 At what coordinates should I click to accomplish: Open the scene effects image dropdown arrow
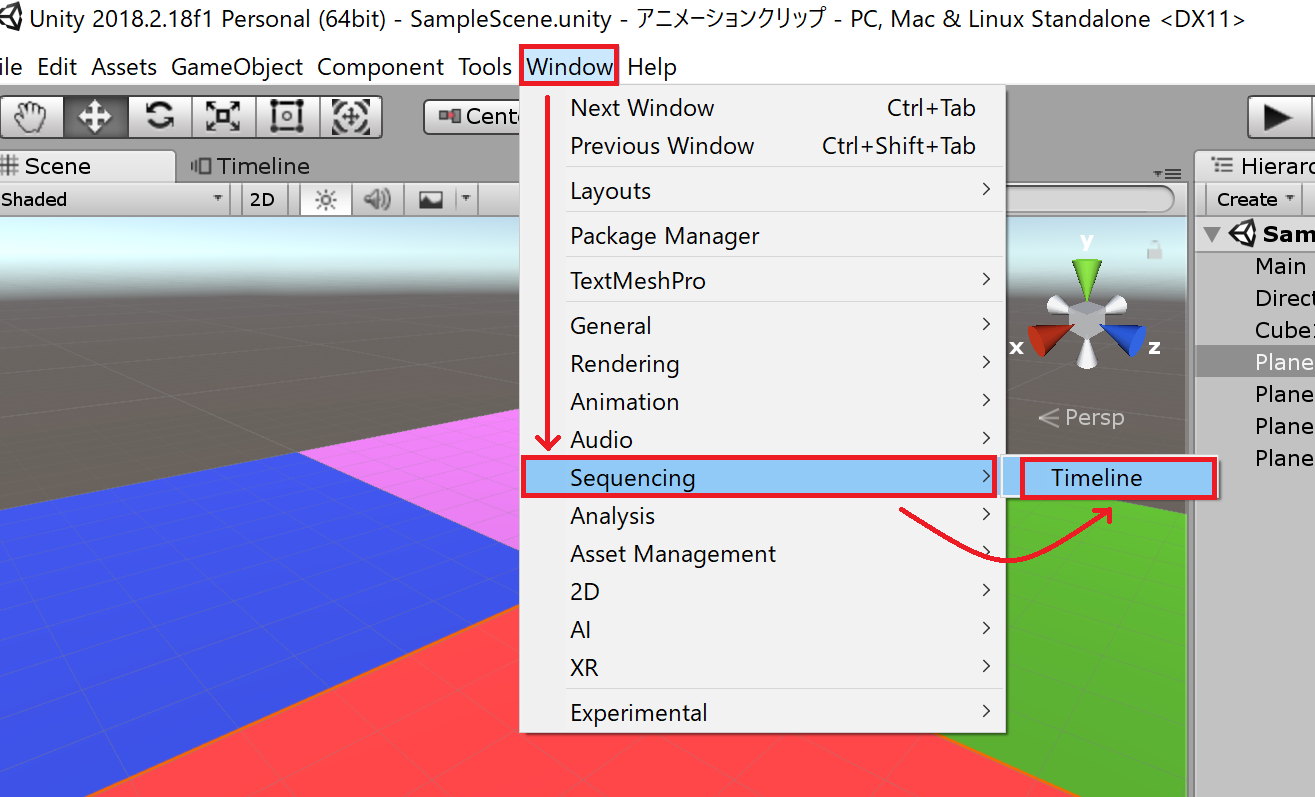click(466, 200)
